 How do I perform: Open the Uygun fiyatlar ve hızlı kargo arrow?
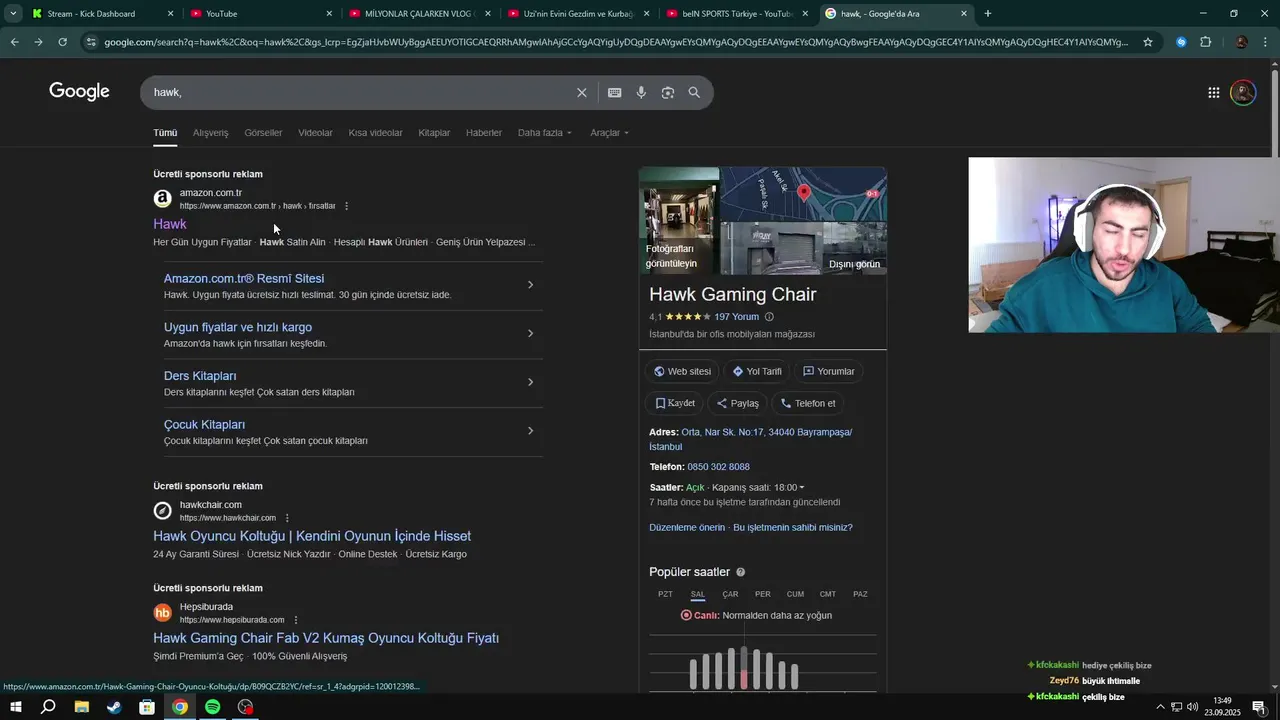530,334
